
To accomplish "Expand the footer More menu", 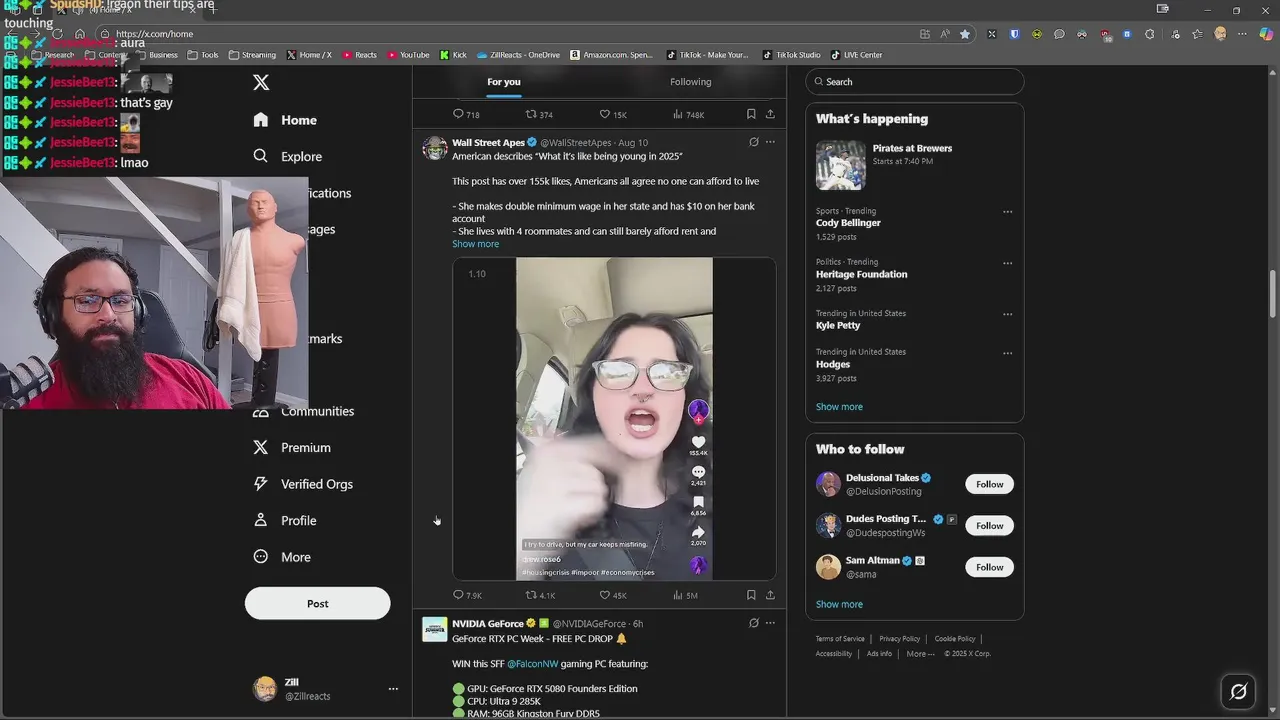I will pos(920,654).
